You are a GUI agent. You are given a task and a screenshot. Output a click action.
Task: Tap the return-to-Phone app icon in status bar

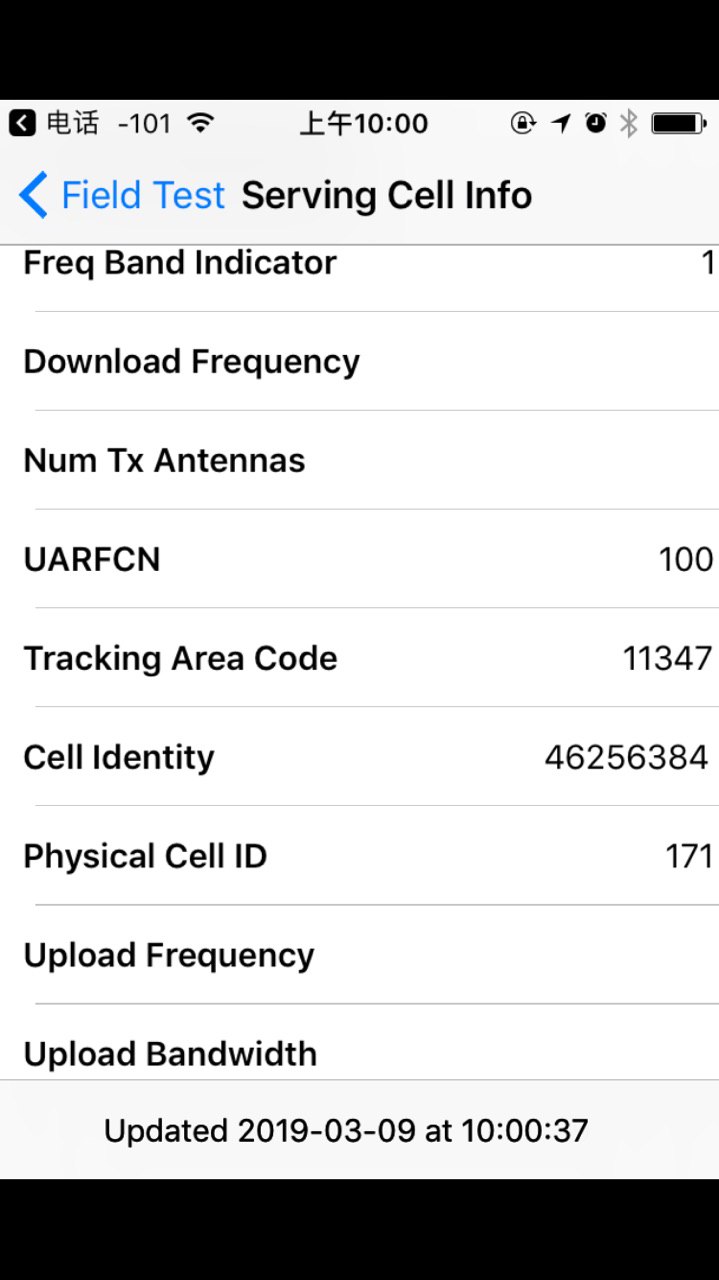[22, 123]
